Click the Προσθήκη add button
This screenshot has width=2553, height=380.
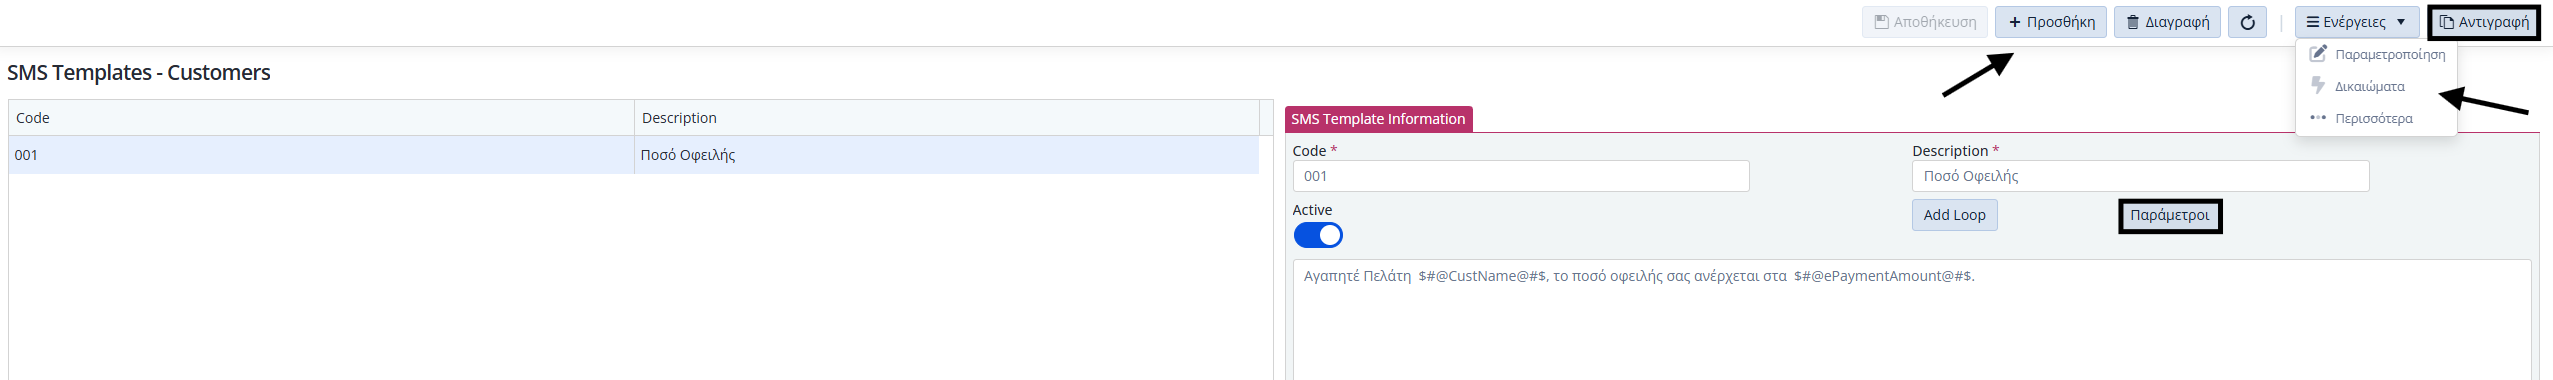[2052, 22]
